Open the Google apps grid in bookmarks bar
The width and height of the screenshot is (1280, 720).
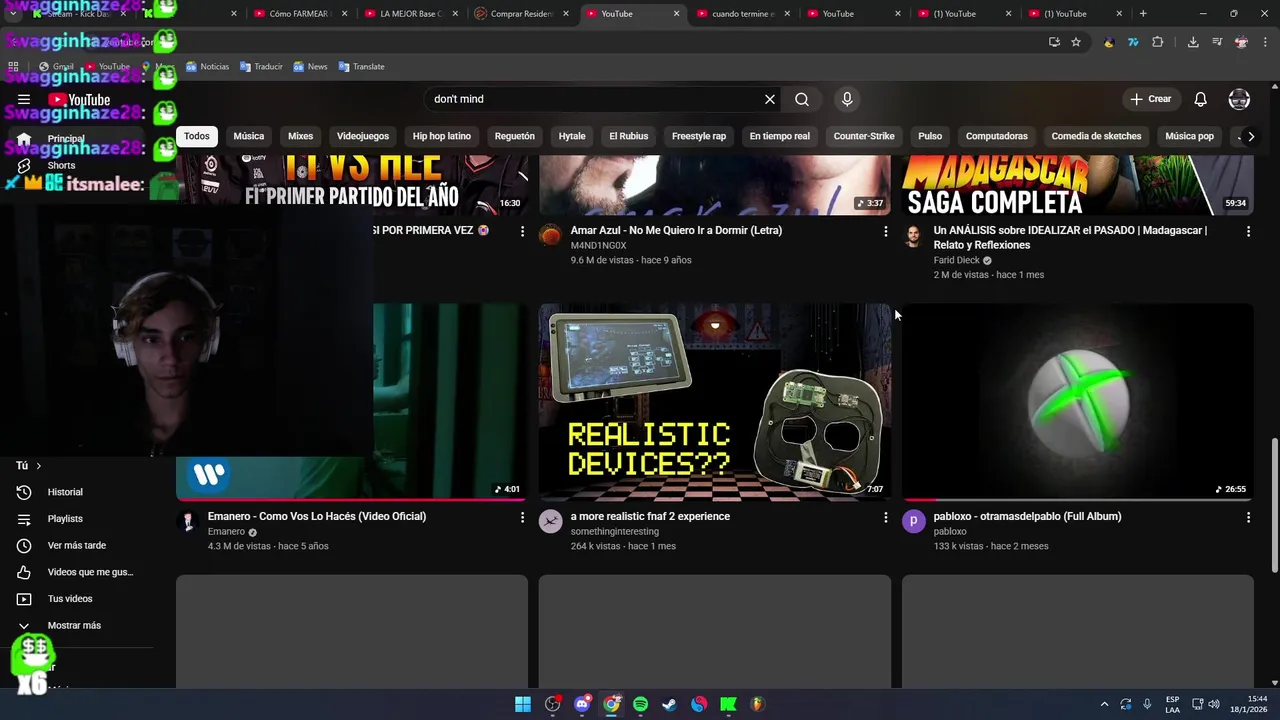pos(13,67)
